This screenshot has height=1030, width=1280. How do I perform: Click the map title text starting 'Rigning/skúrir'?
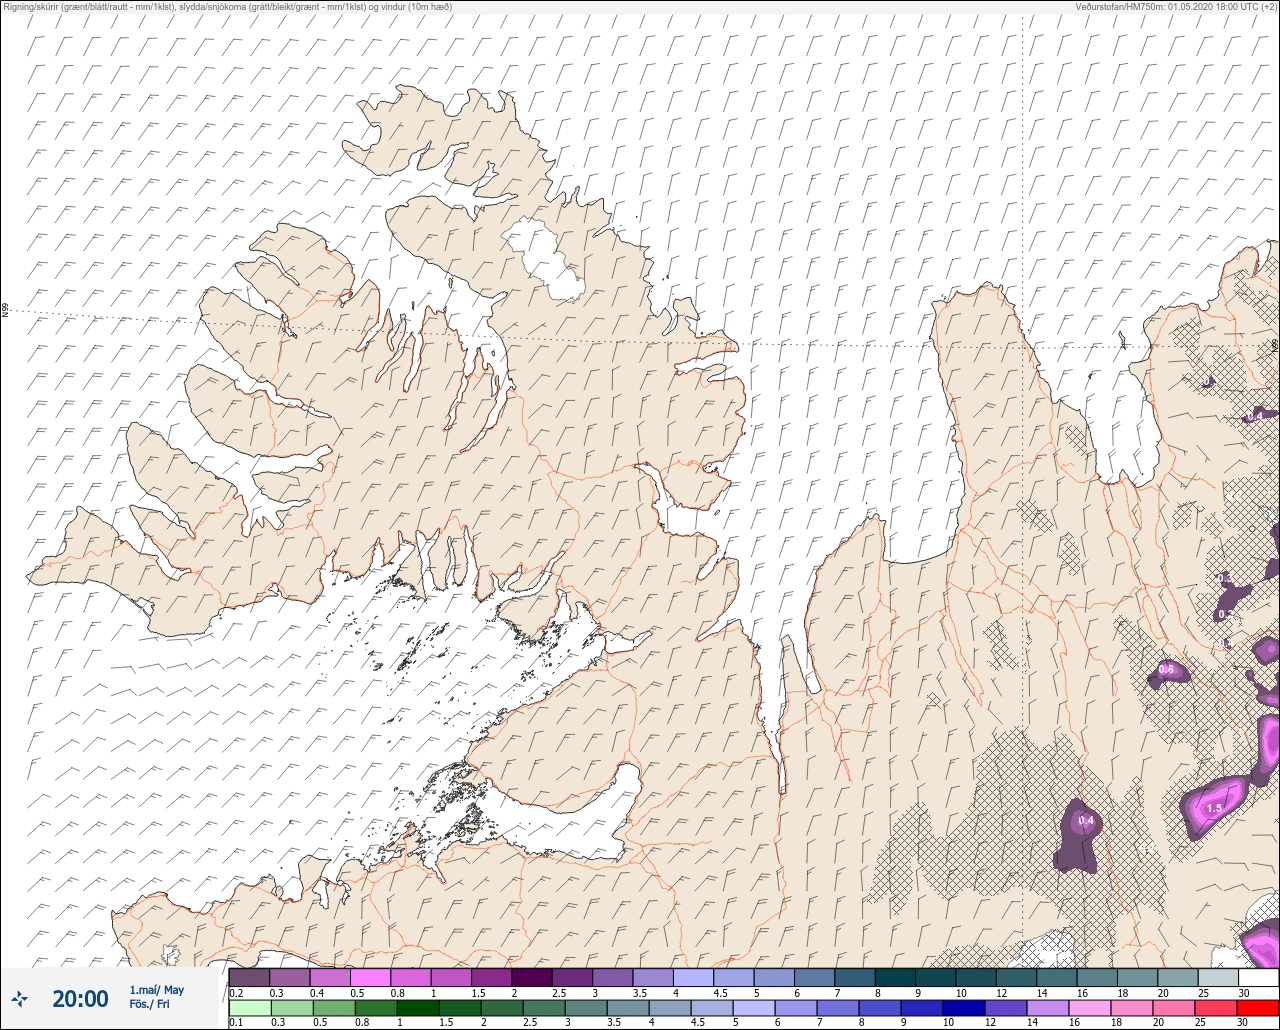pos(227,7)
